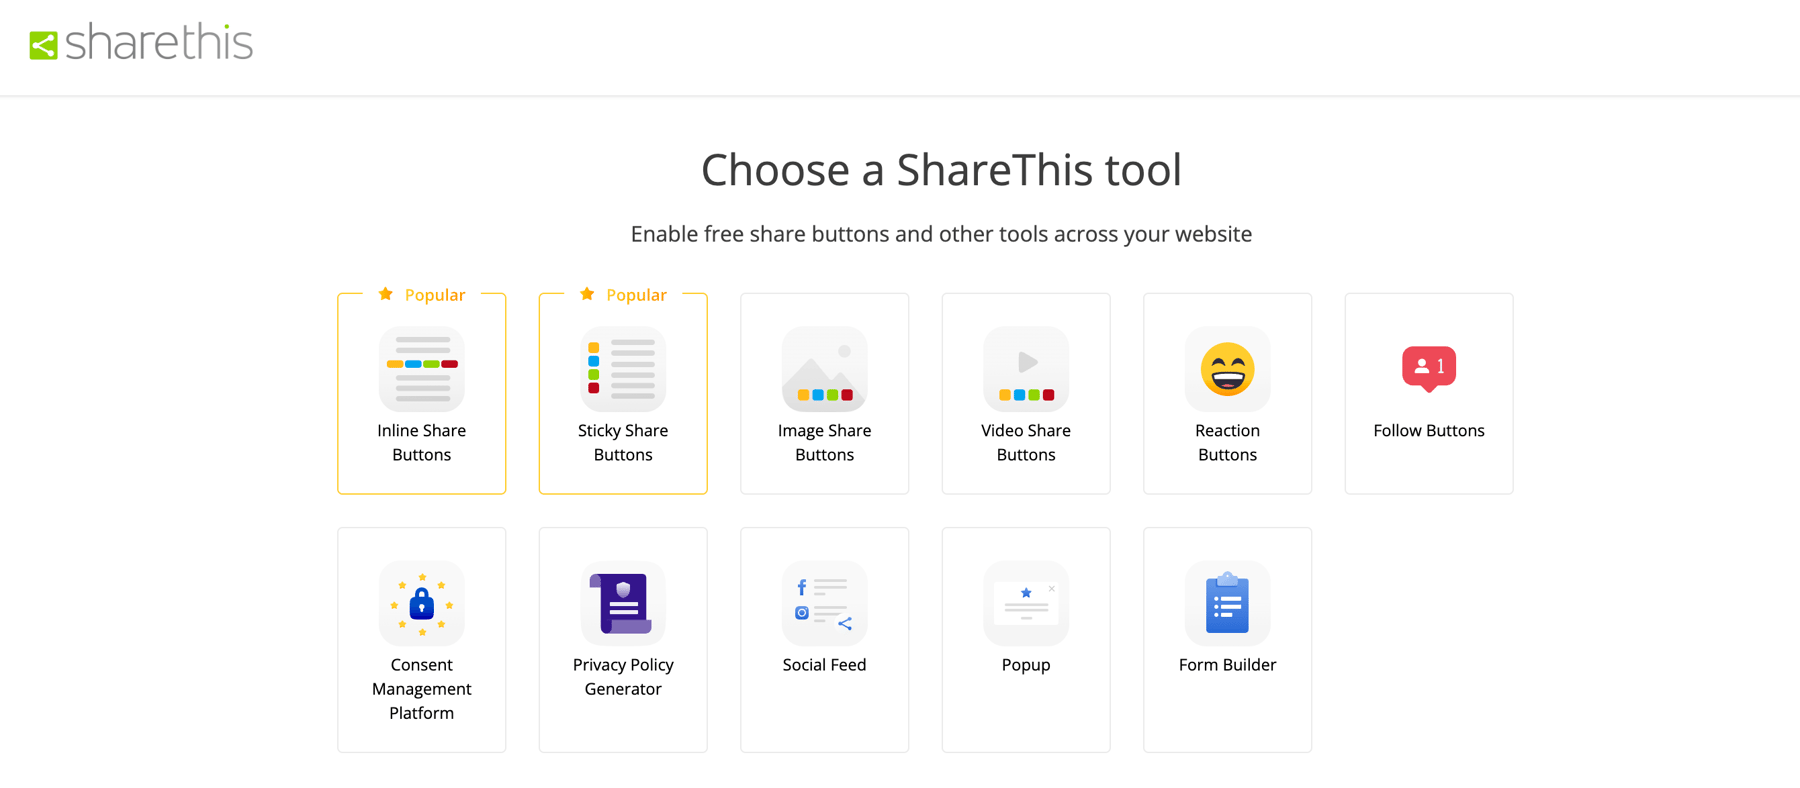1800x788 pixels.
Task: Click the blue Form Builder clipboard icon
Action: tap(1227, 604)
